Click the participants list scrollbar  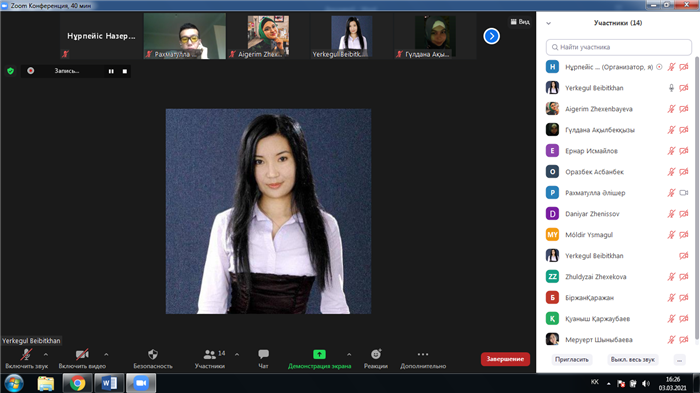click(x=697, y=198)
